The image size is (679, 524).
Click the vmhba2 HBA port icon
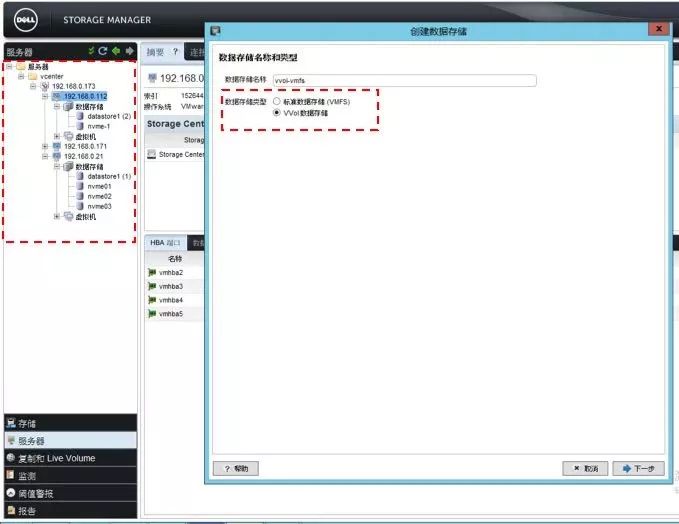[x=152, y=272]
